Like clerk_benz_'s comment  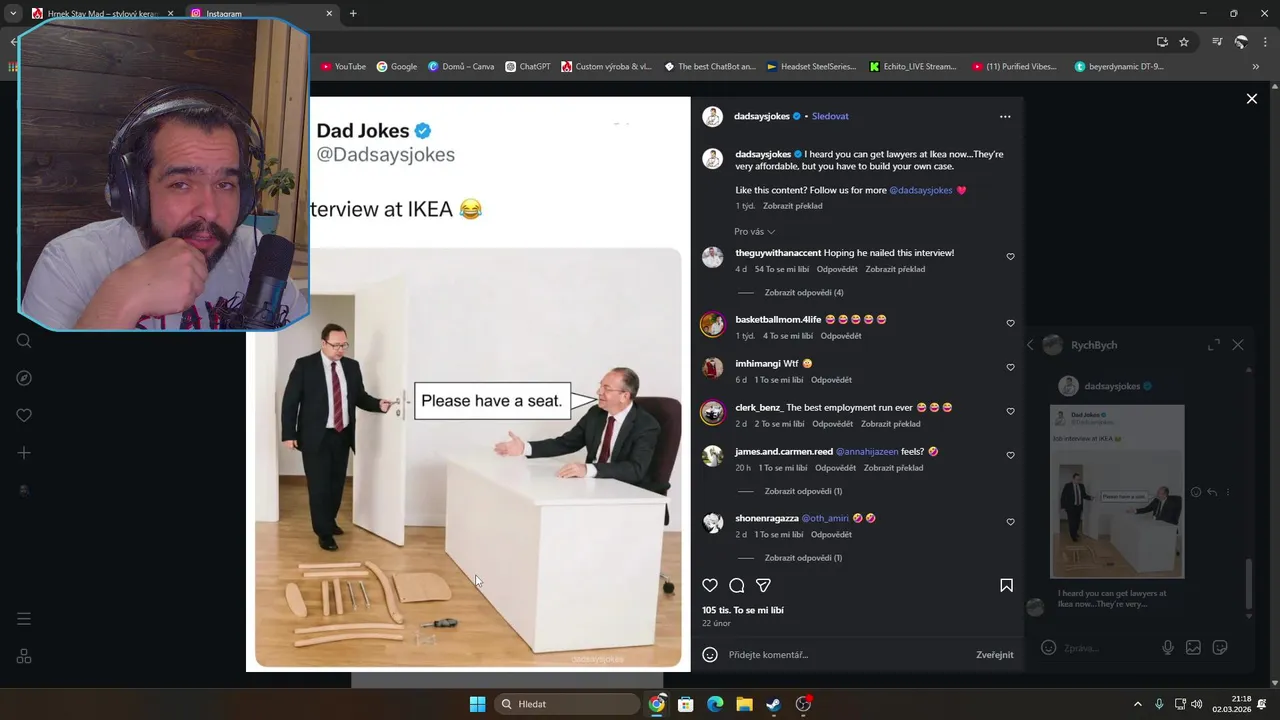coord(1010,411)
